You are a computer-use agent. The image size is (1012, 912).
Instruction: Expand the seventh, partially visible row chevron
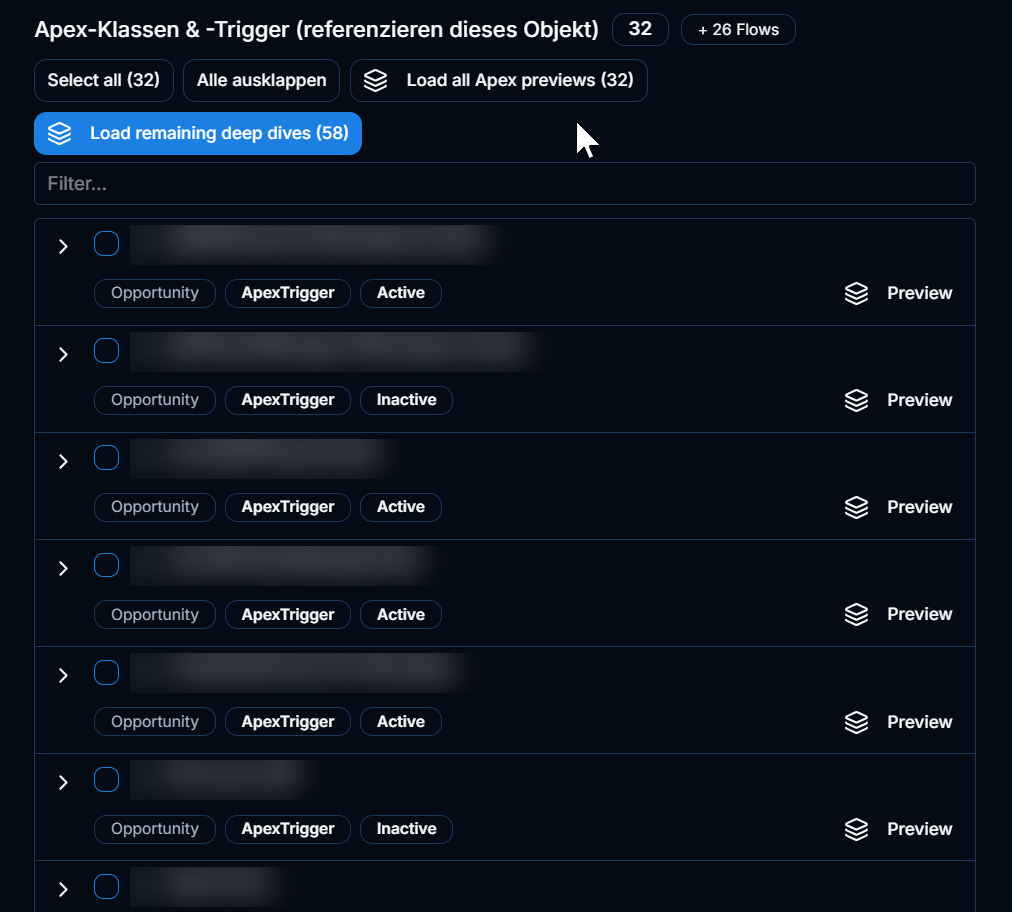63,889
